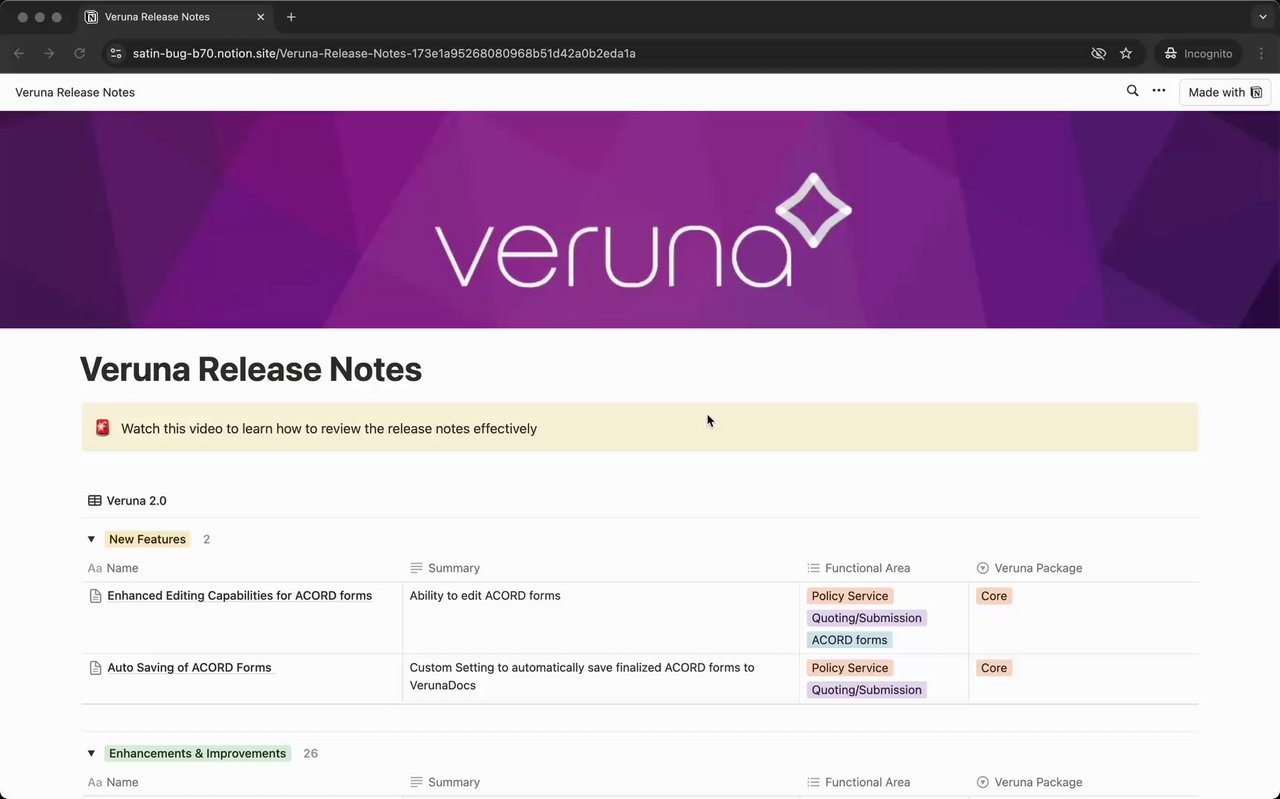
Task: Click the Name column header in New Features
Action: click(x=113, y=568)
